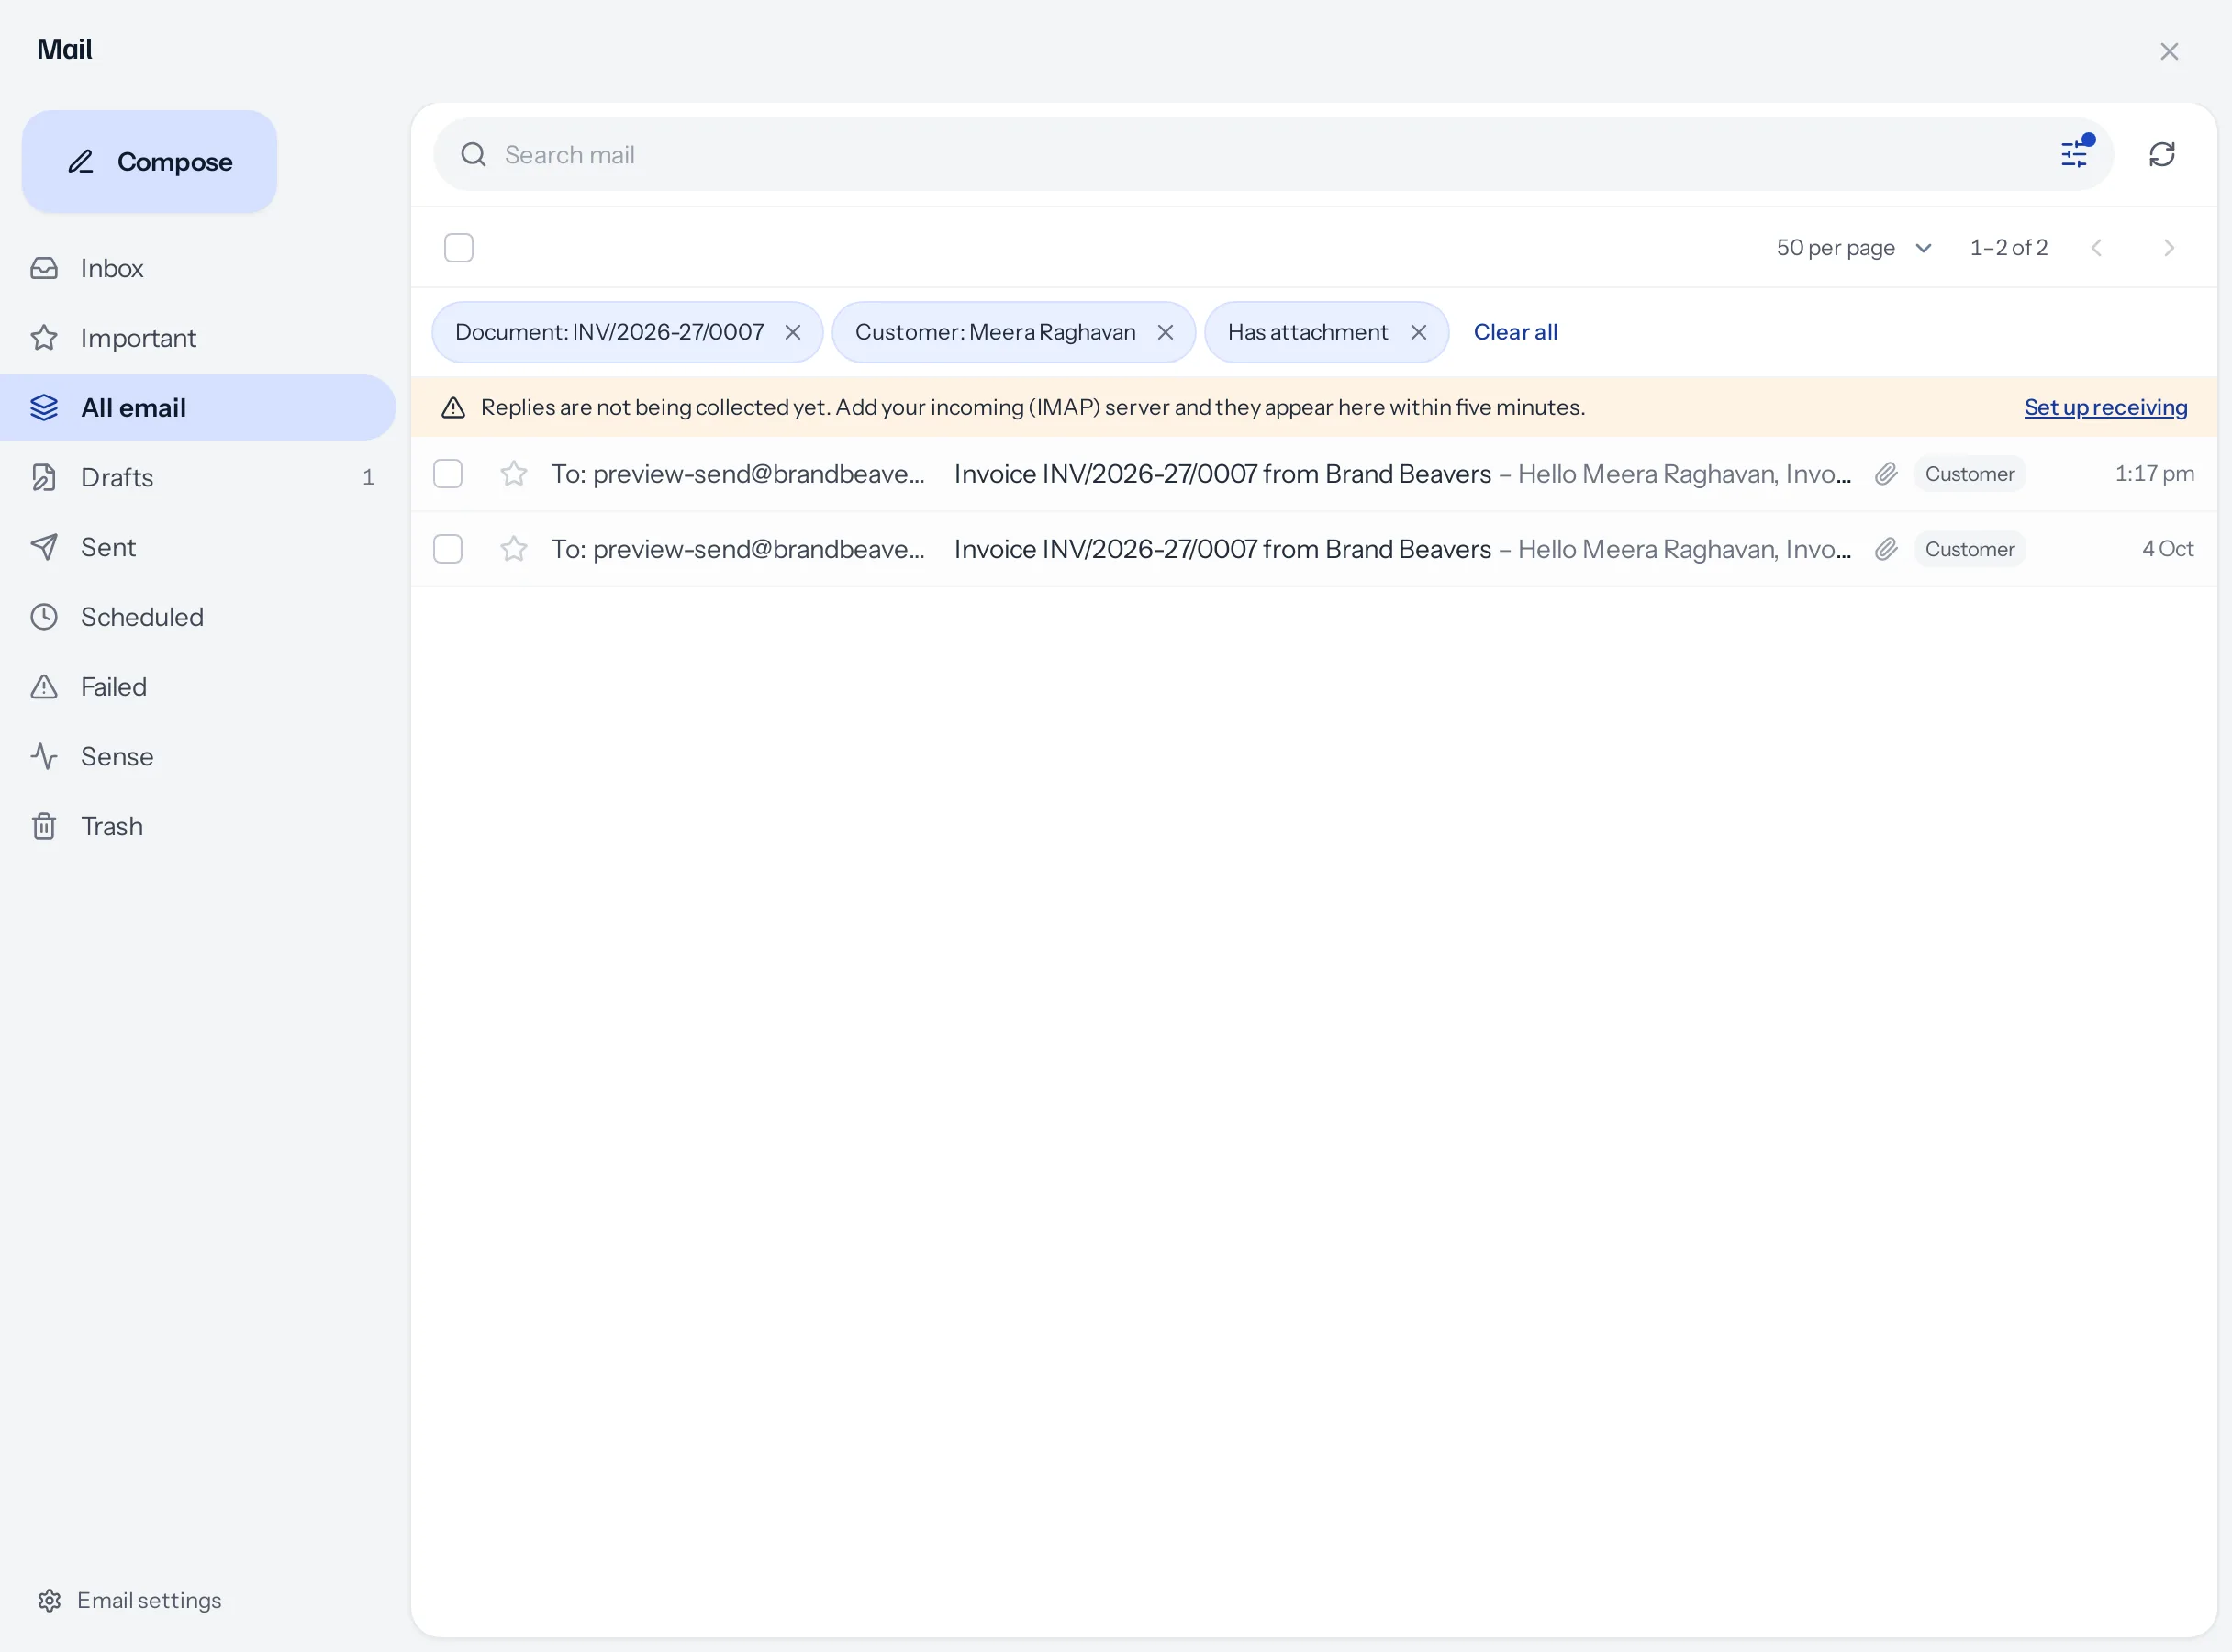Open the Drafts folder
This screenshot has height=1652, width=2232.
coord(198,477)
